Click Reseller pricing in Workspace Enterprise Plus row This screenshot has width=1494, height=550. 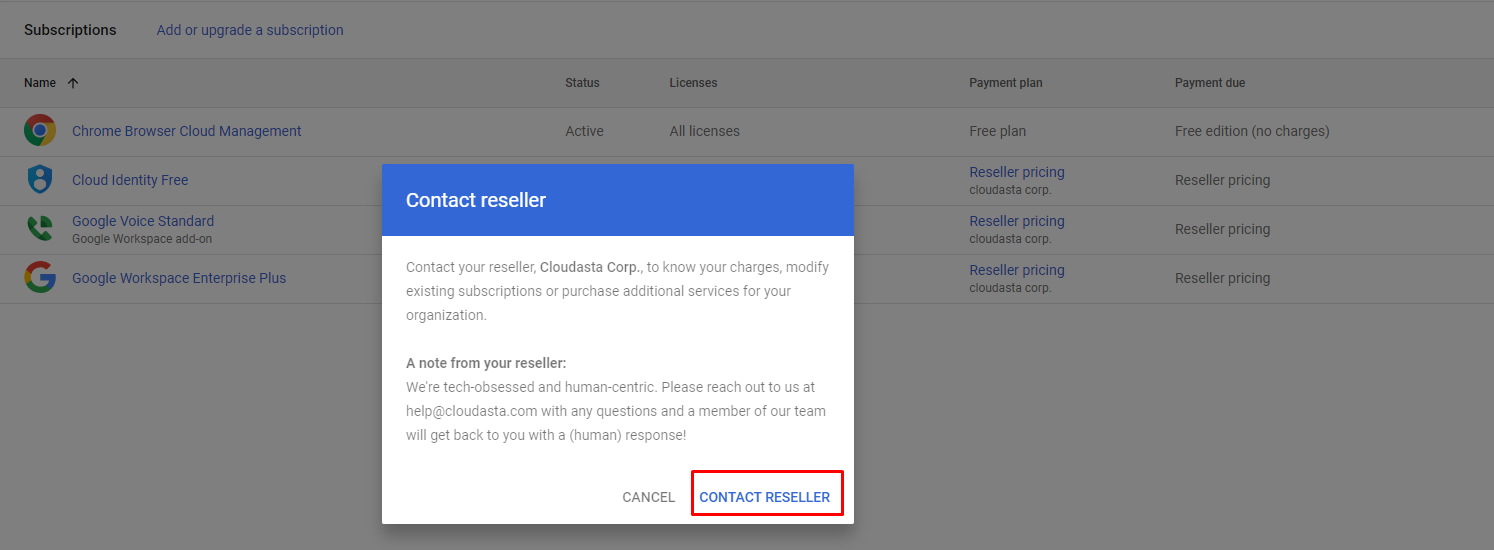pyautogui.click(x=1017, y=270)
